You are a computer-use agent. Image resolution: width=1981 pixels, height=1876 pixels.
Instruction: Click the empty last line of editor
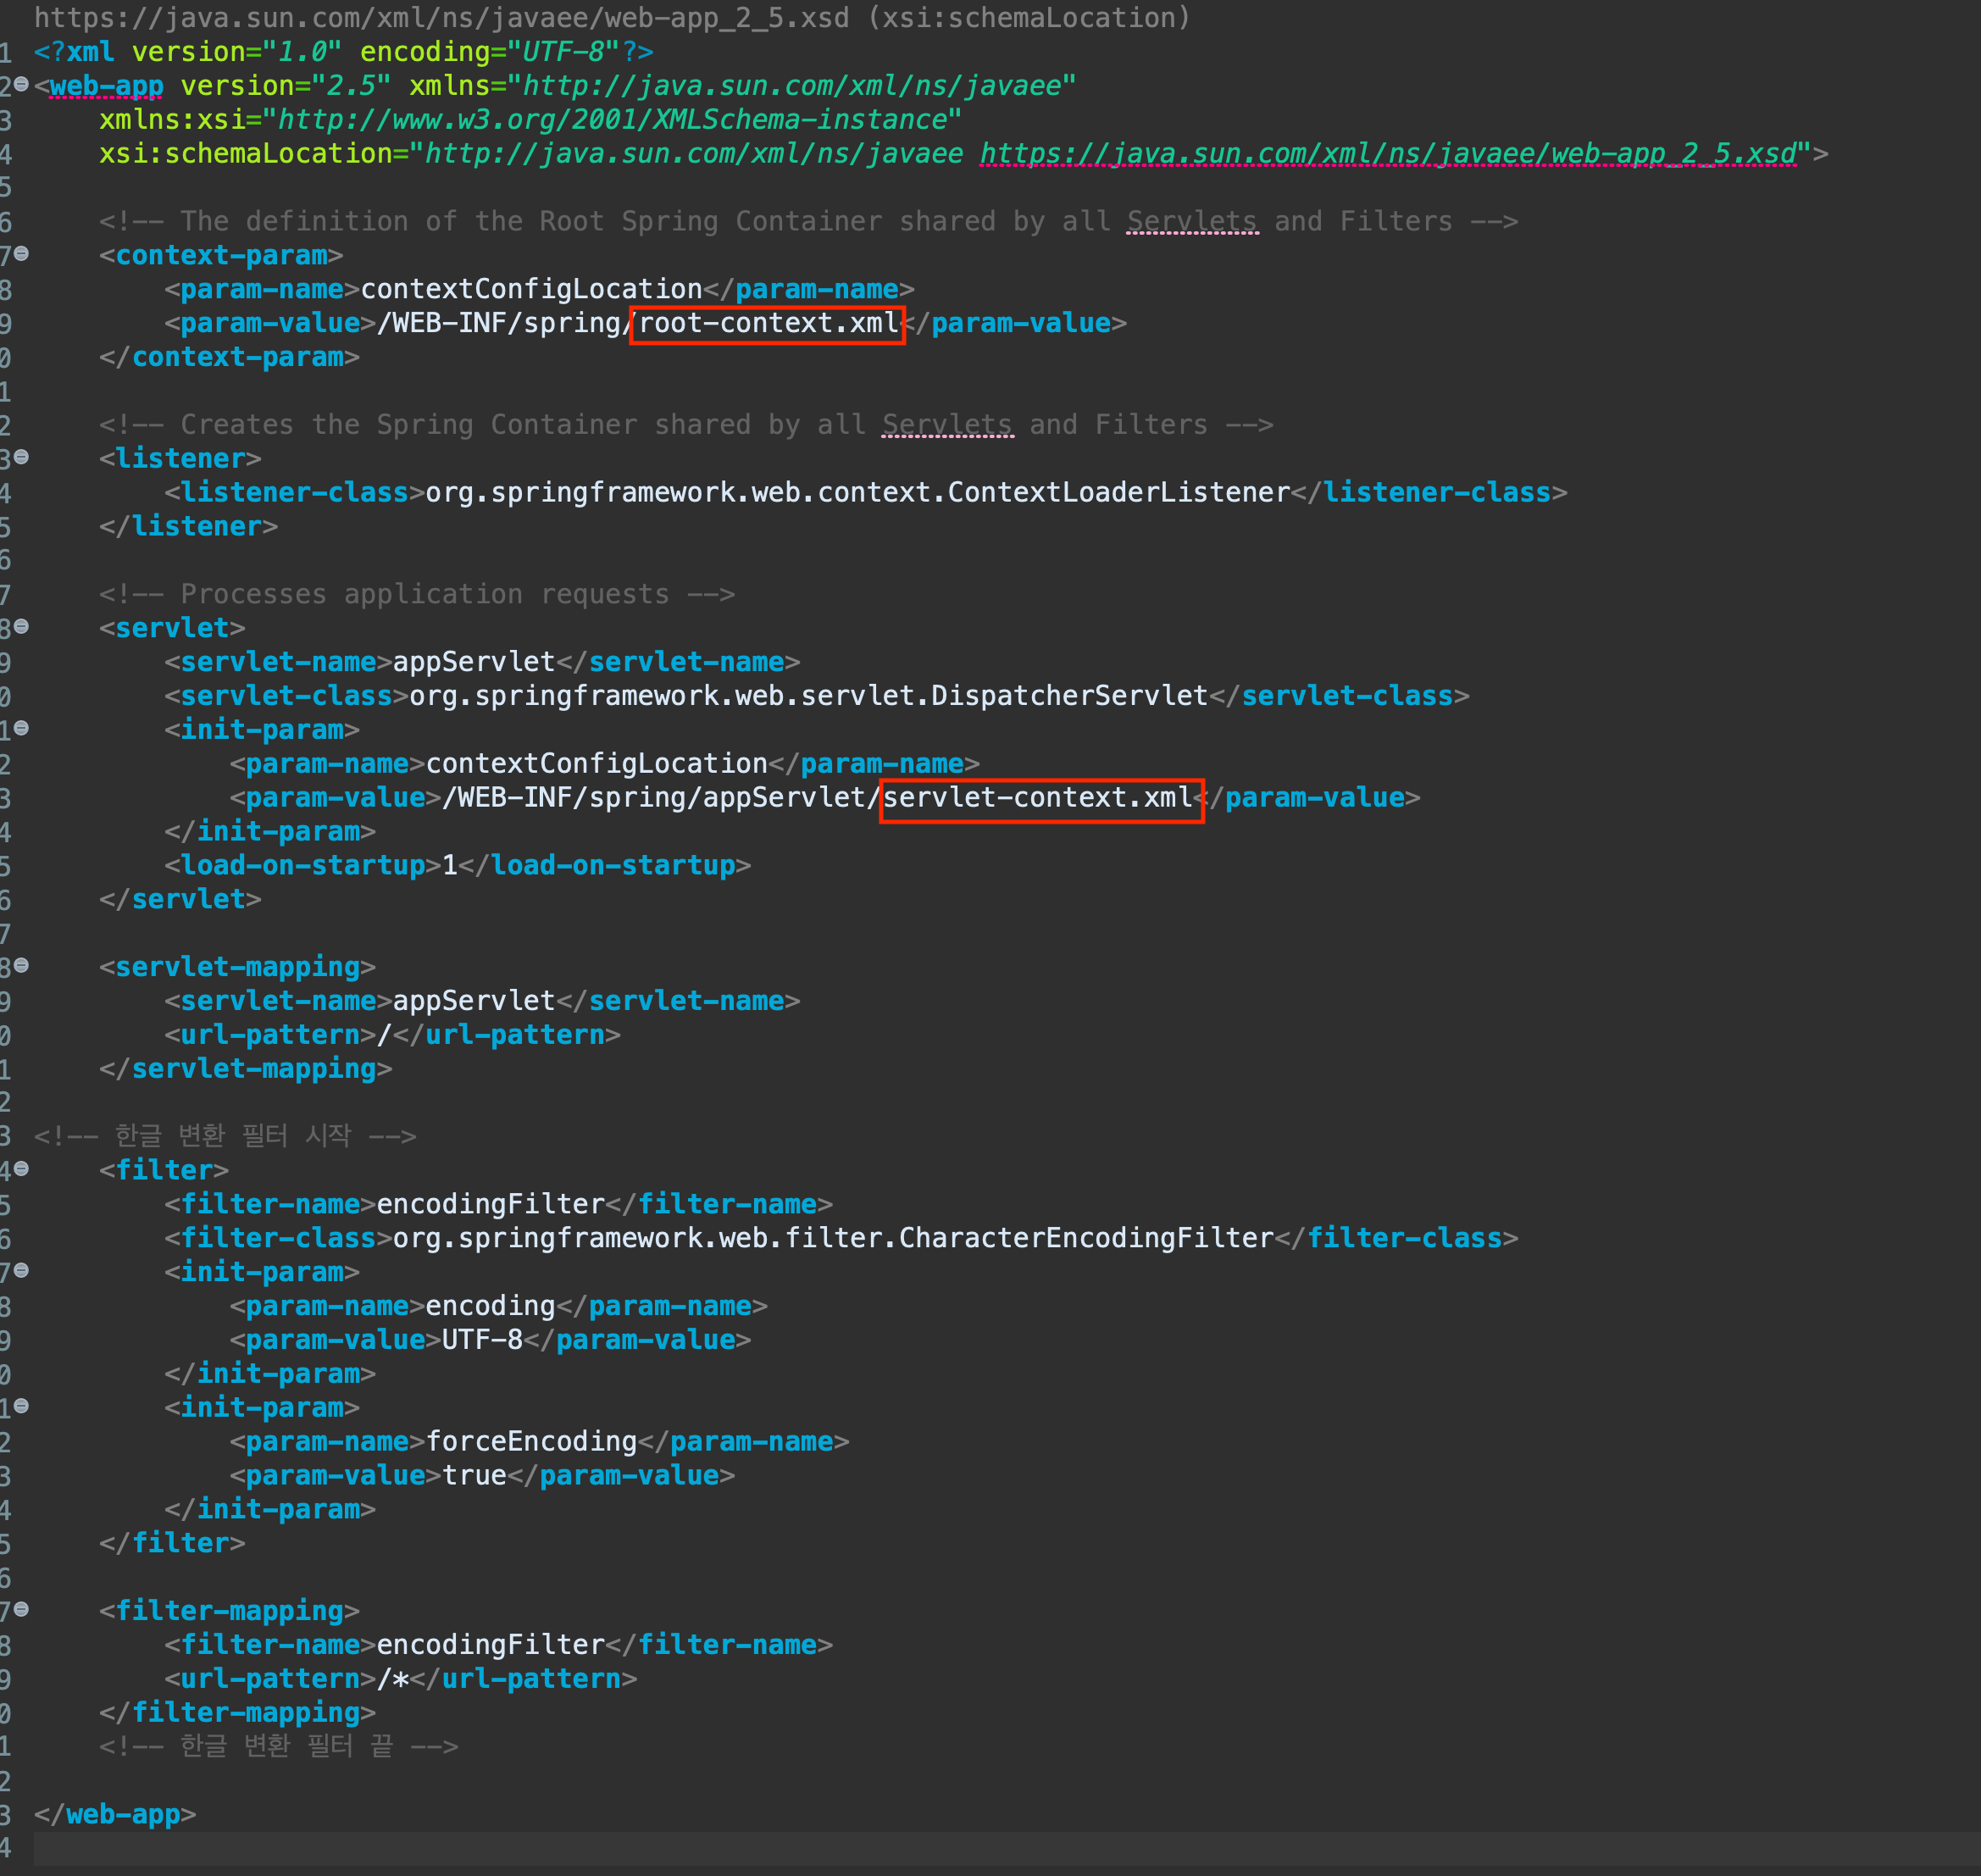pyautogui.click(x=600, y=1848)
